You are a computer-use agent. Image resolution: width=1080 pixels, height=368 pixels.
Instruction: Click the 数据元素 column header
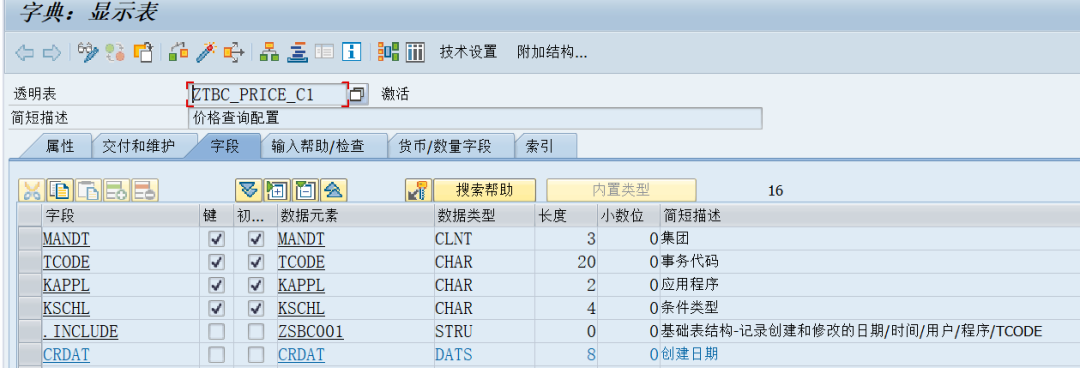354,216
